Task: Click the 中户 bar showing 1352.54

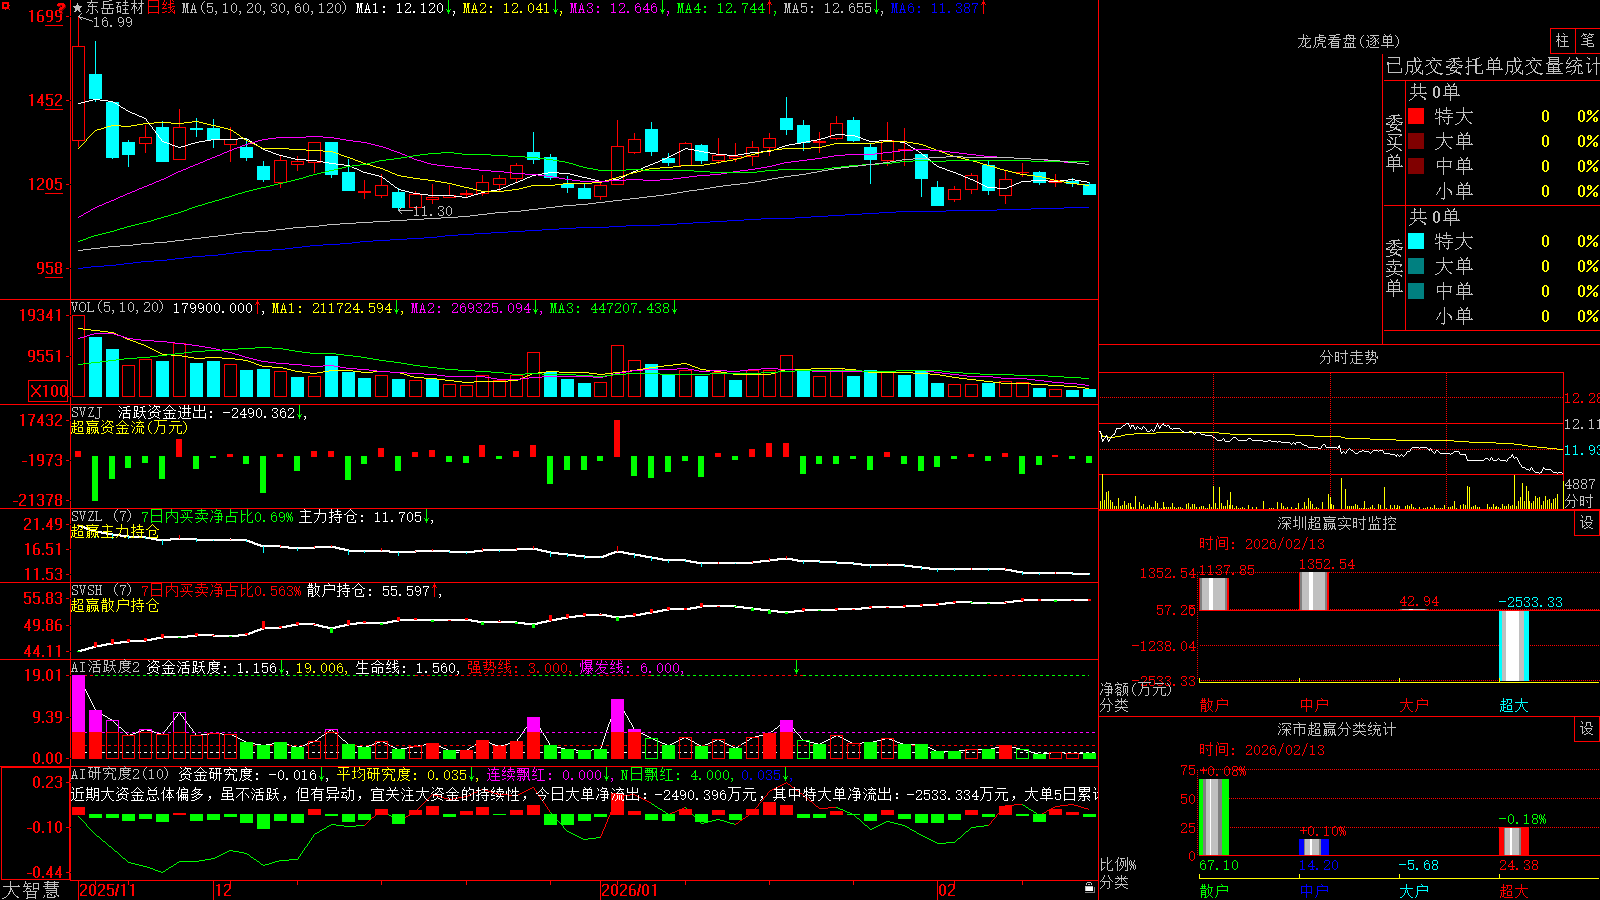Action: (x=1313, y=591)
